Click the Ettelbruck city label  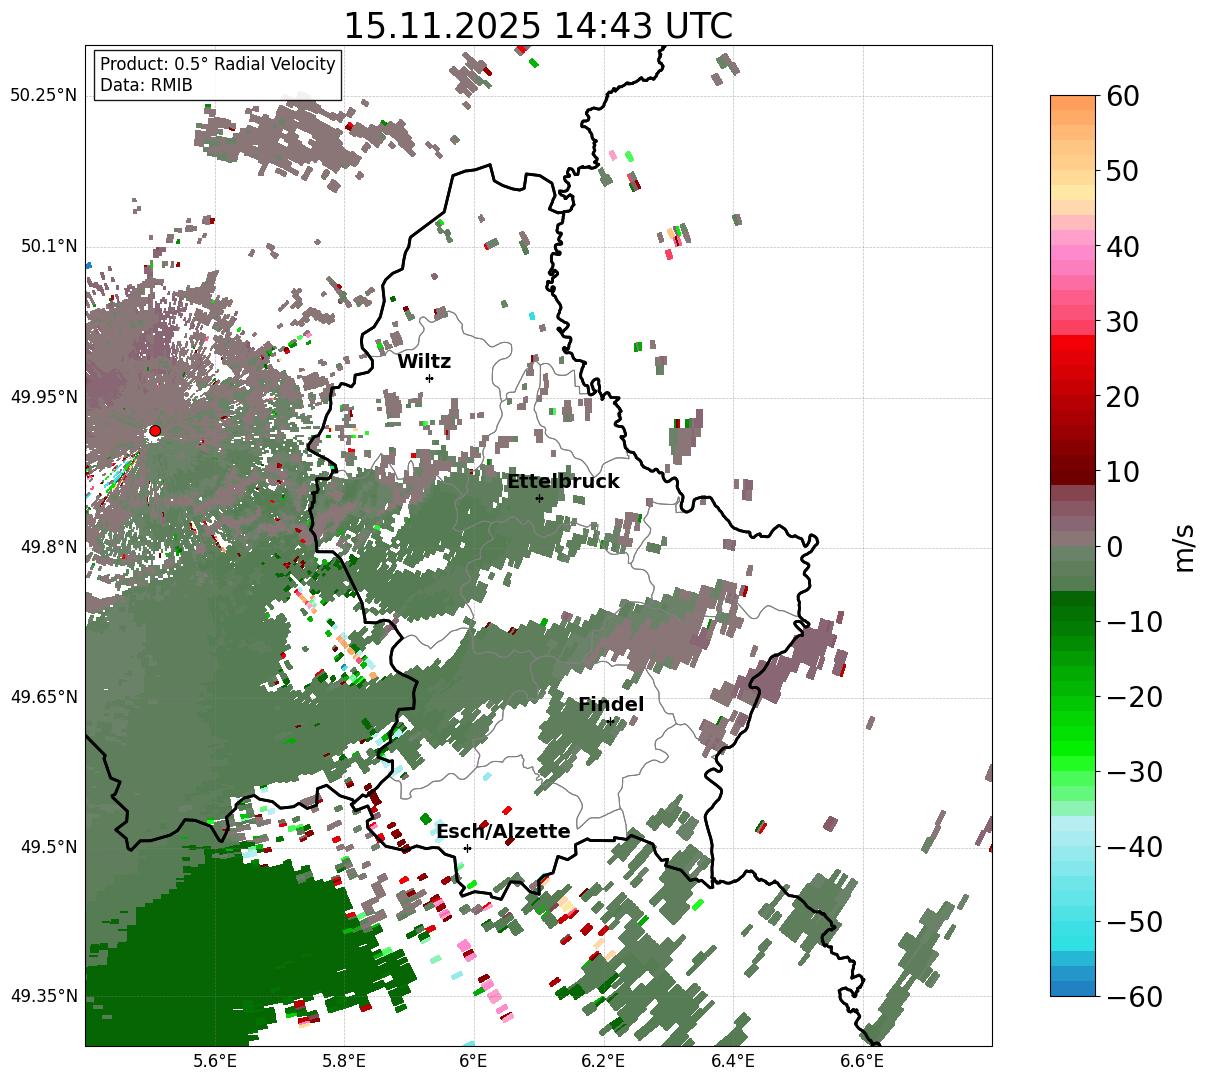[563, 482]
